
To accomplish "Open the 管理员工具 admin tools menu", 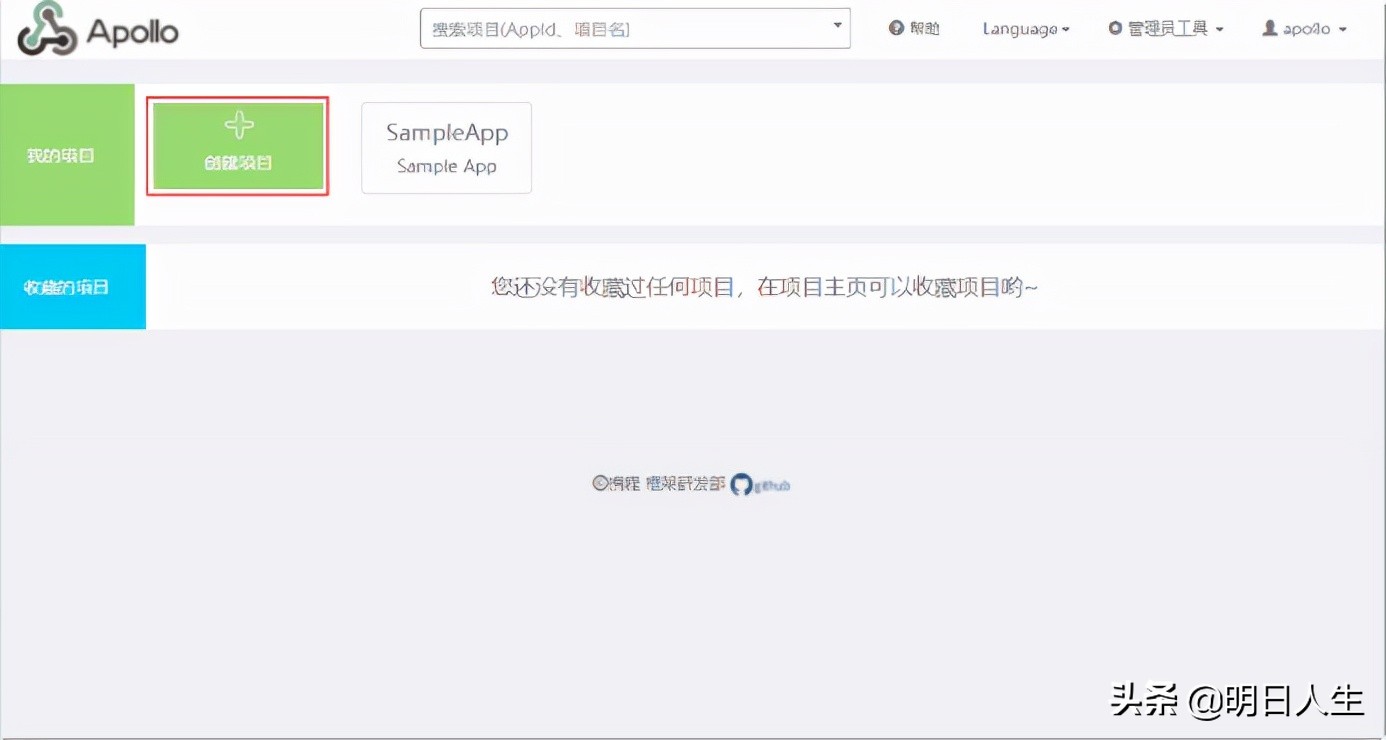I will pos(1166,29).
